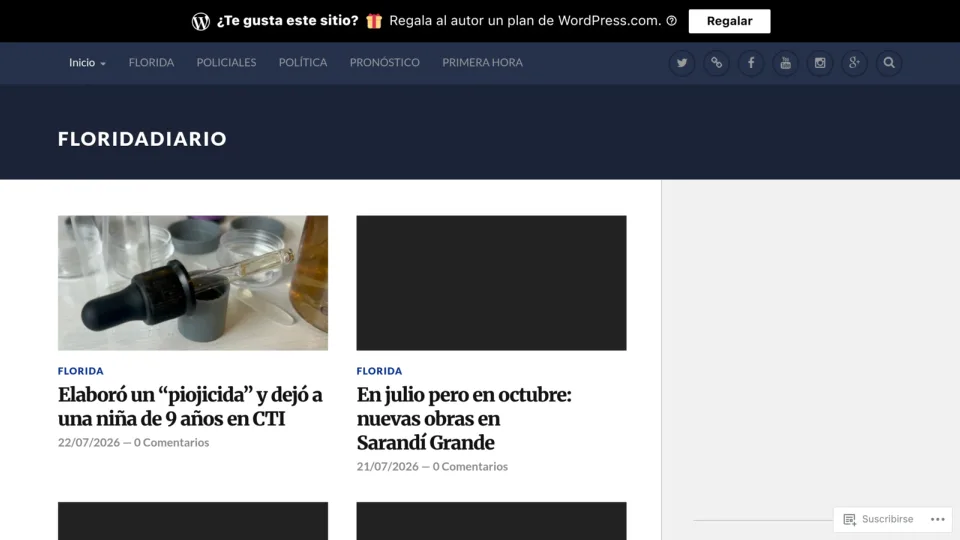Open the PRONÓSTICO menu item
The image size is (960, 540).
click(384, 62)
